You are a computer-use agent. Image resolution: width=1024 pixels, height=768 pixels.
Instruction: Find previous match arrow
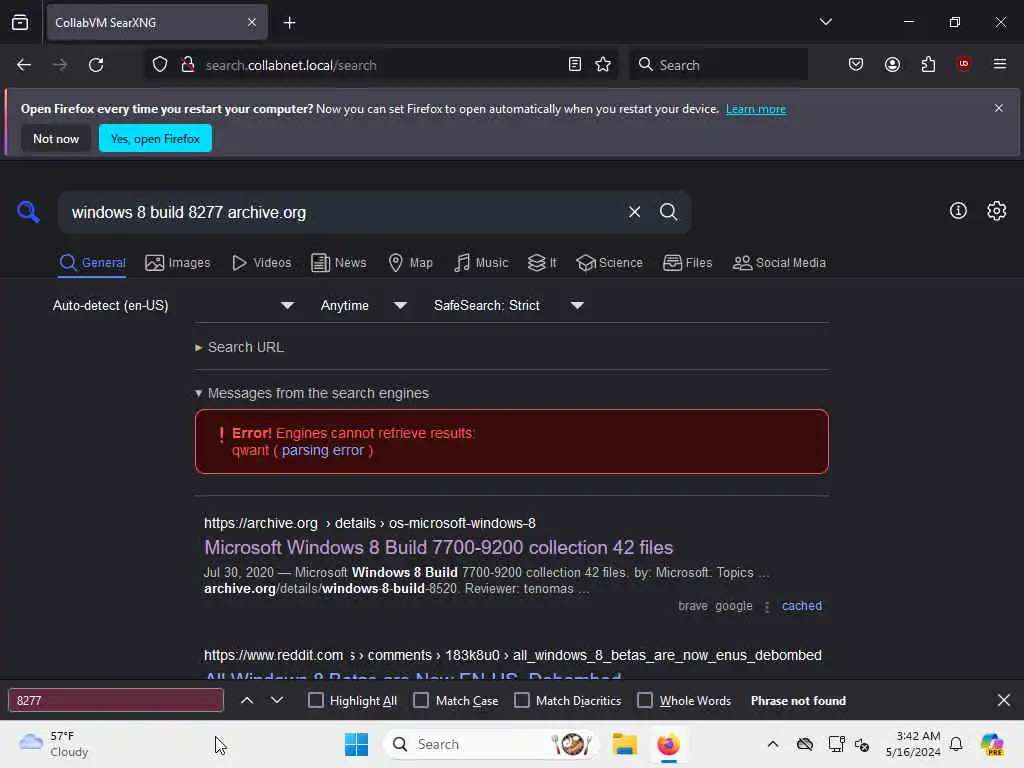point(247,700)
